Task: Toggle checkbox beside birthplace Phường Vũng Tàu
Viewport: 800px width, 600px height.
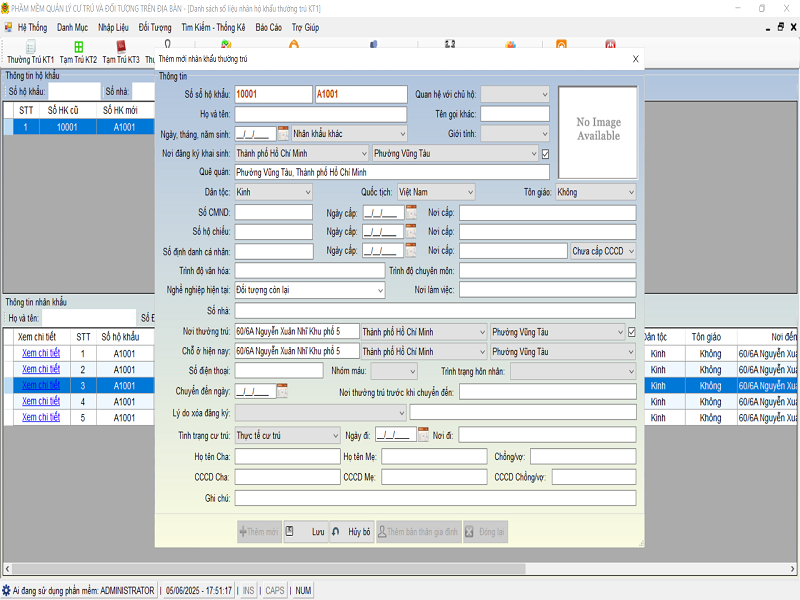Action: pos(545,154)
